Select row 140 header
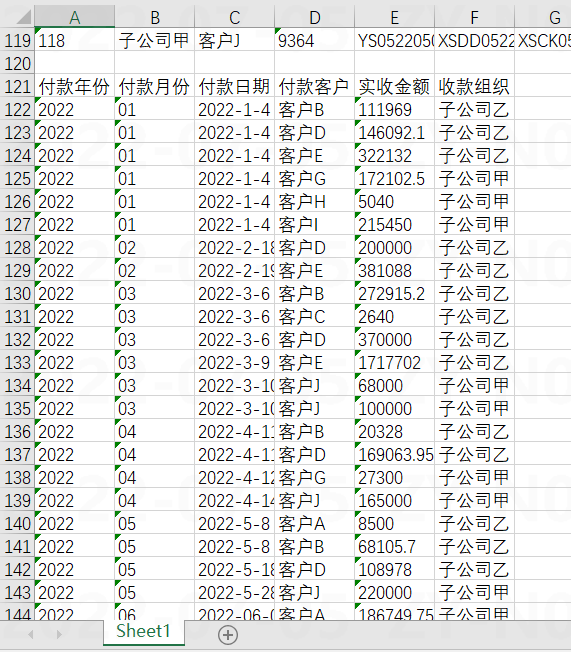 (x=17, y=524)
